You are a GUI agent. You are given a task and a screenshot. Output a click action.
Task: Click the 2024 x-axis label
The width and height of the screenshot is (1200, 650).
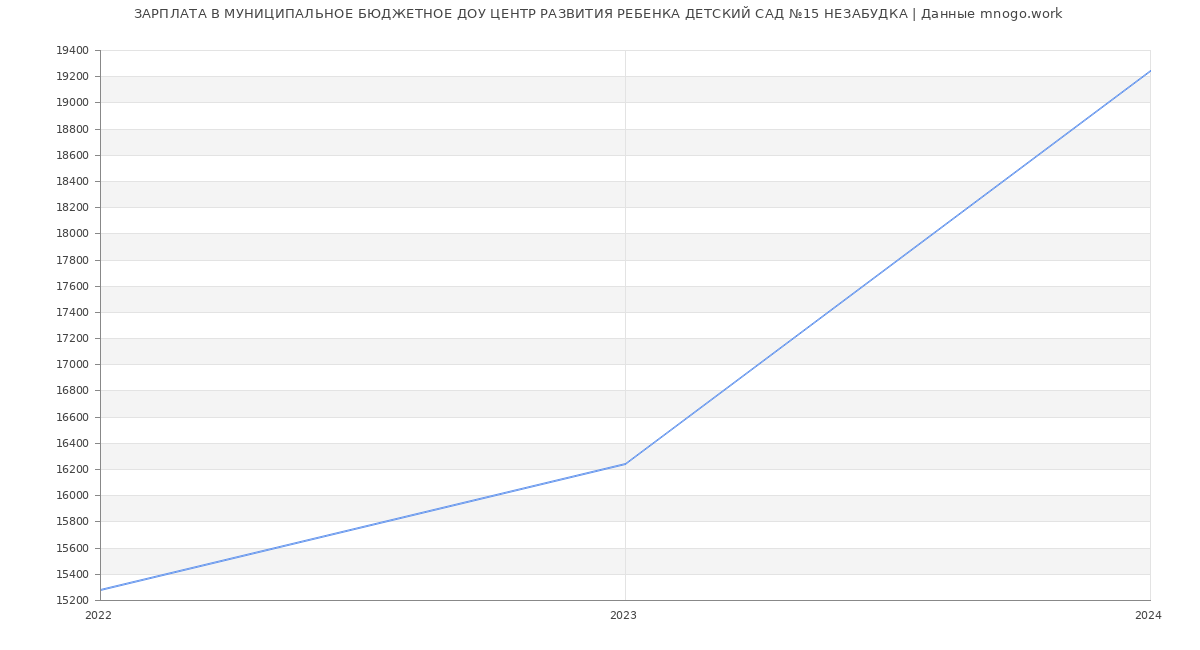pos(1148,616)
